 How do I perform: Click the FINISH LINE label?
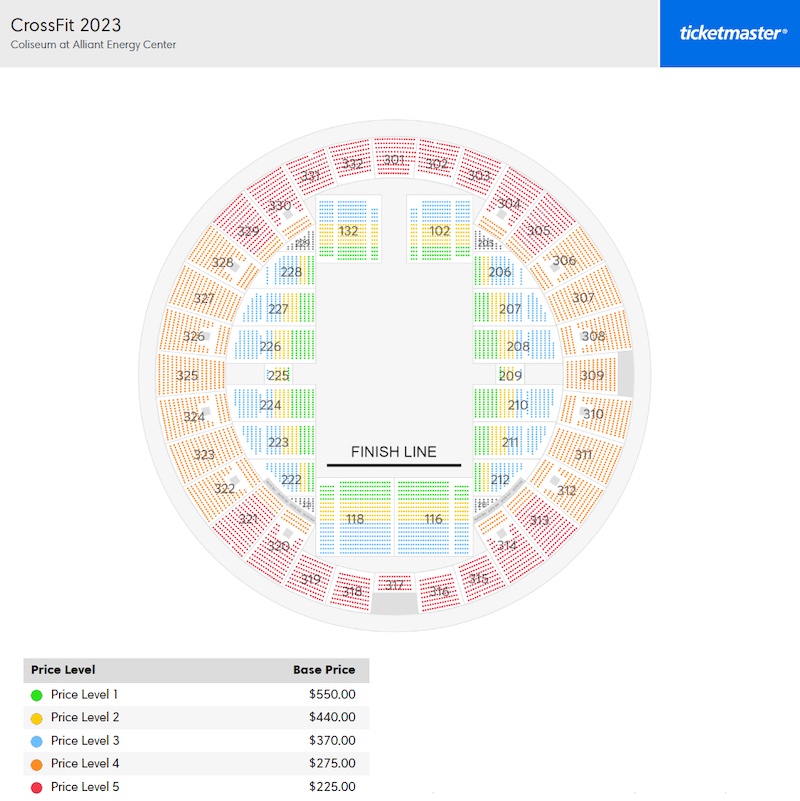pos(396,452)
